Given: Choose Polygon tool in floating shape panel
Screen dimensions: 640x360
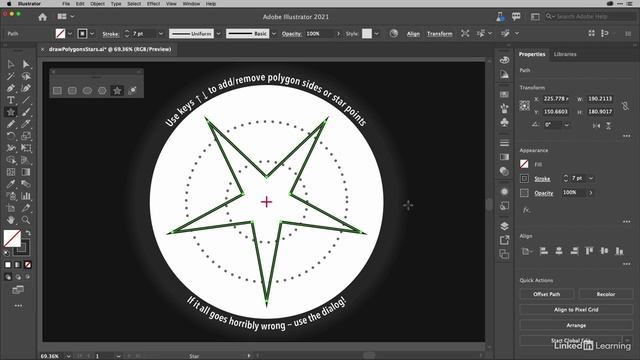Looking at the screenshot, I should point(102,91).
